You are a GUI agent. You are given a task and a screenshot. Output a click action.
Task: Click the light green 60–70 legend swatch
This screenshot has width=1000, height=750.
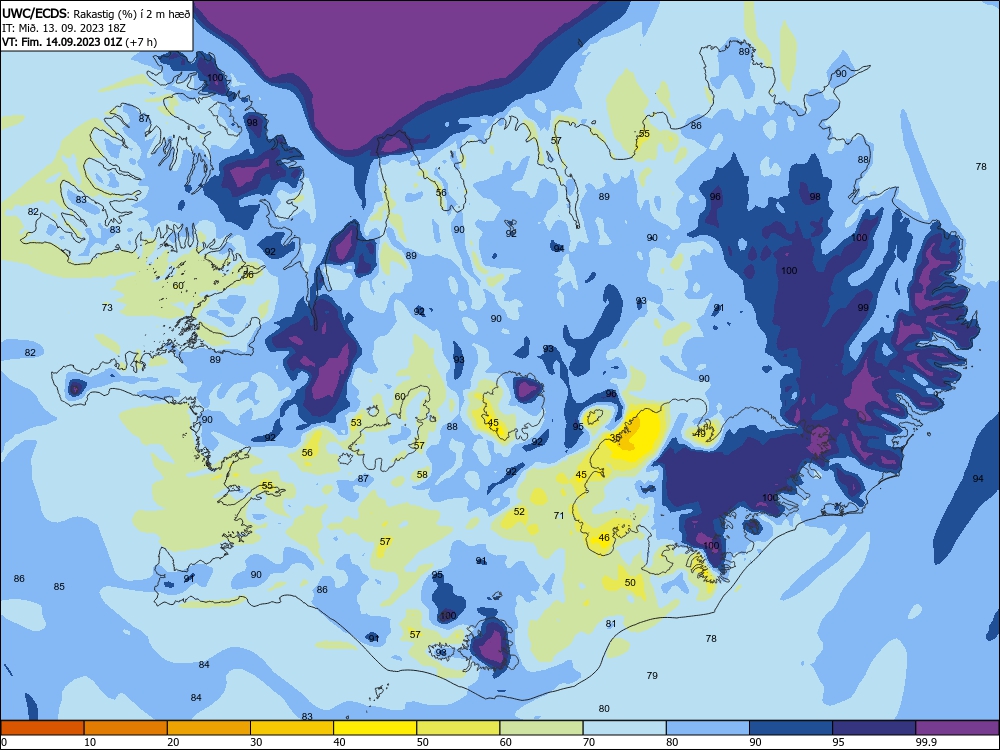pyautogui.click(x=541, y=728)
